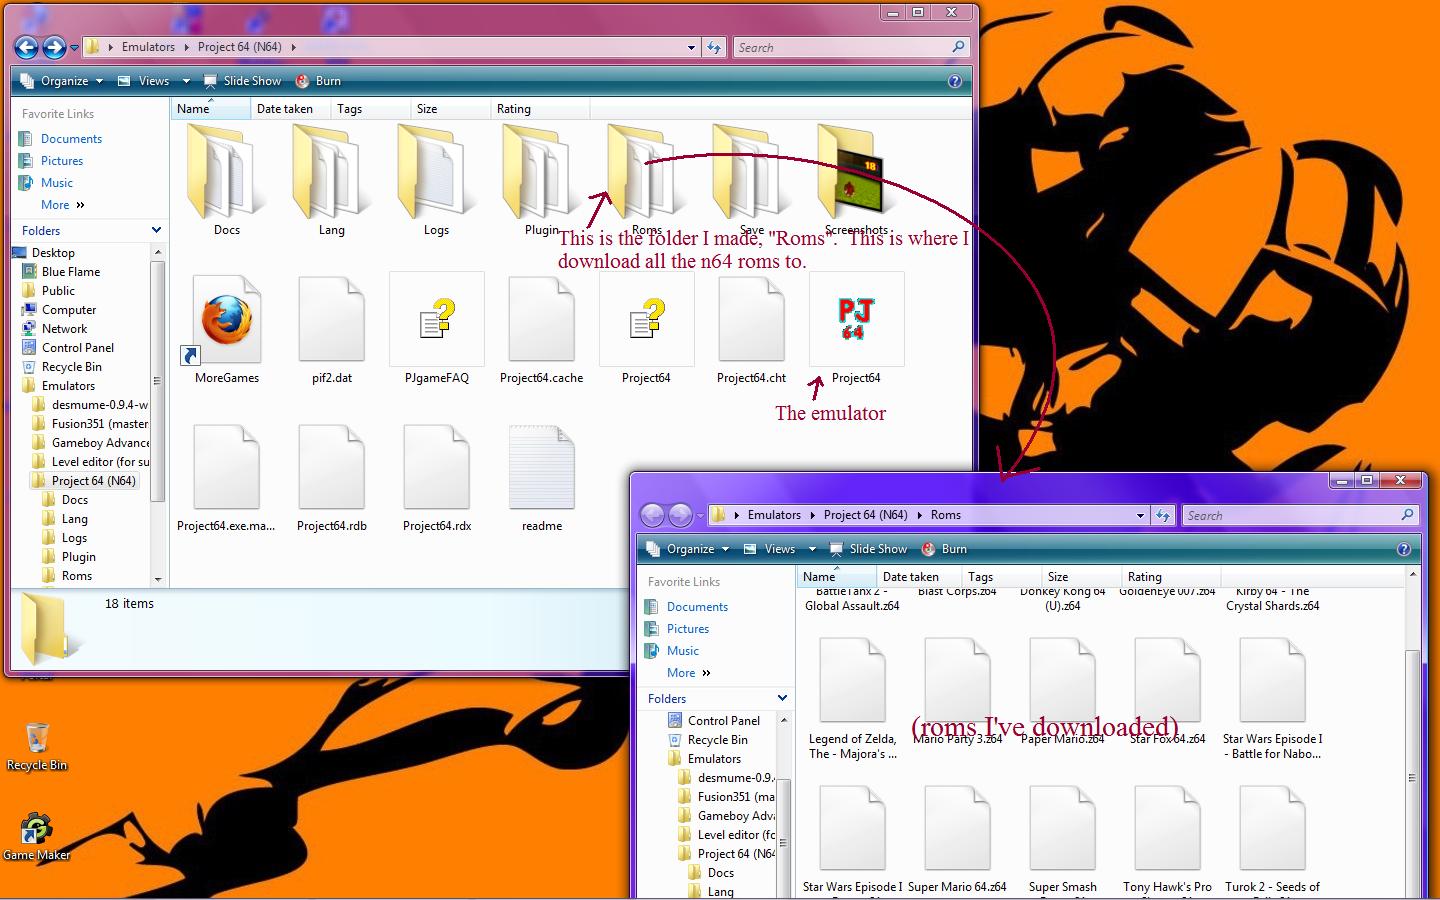
Task: Open the PJgameFAQ help file
Action: (437, 322)
